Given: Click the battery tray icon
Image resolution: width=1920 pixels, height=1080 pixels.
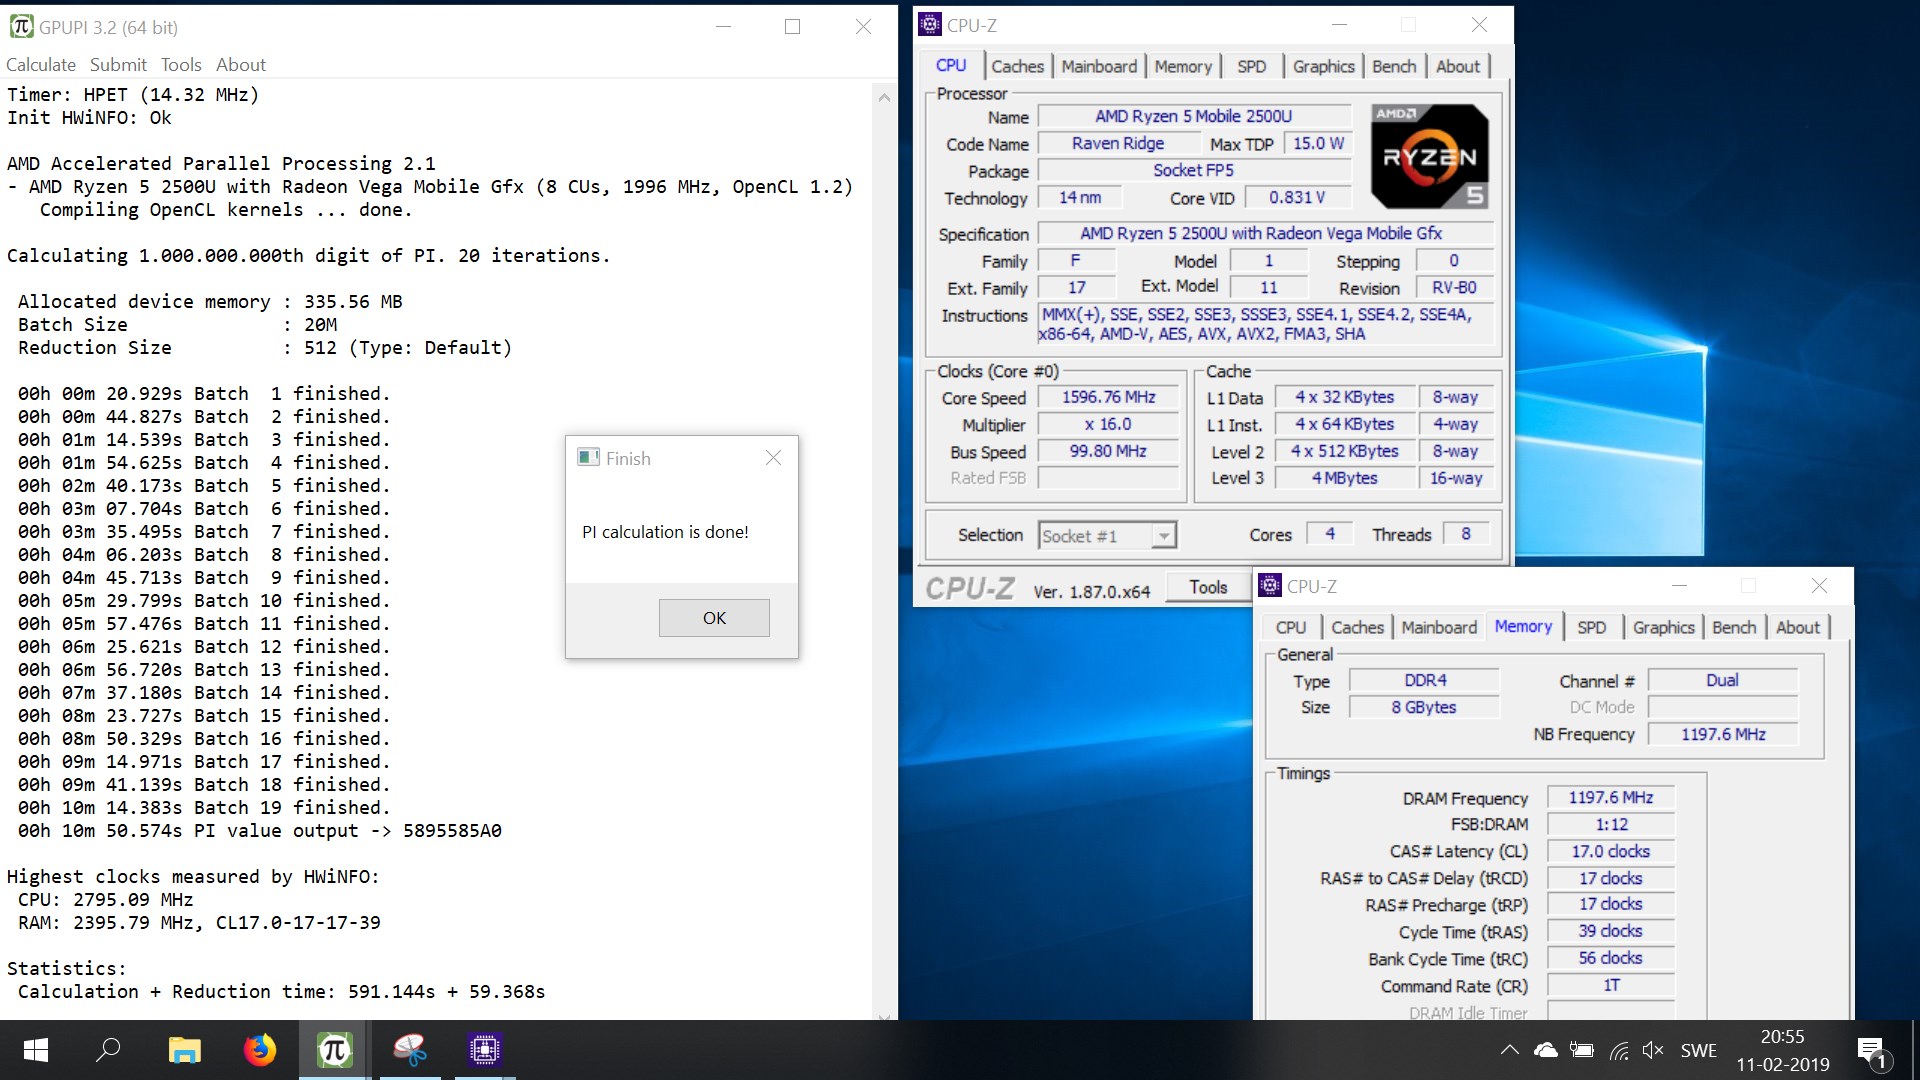Looking at the screenshot, I should tap(1582, 1050).
